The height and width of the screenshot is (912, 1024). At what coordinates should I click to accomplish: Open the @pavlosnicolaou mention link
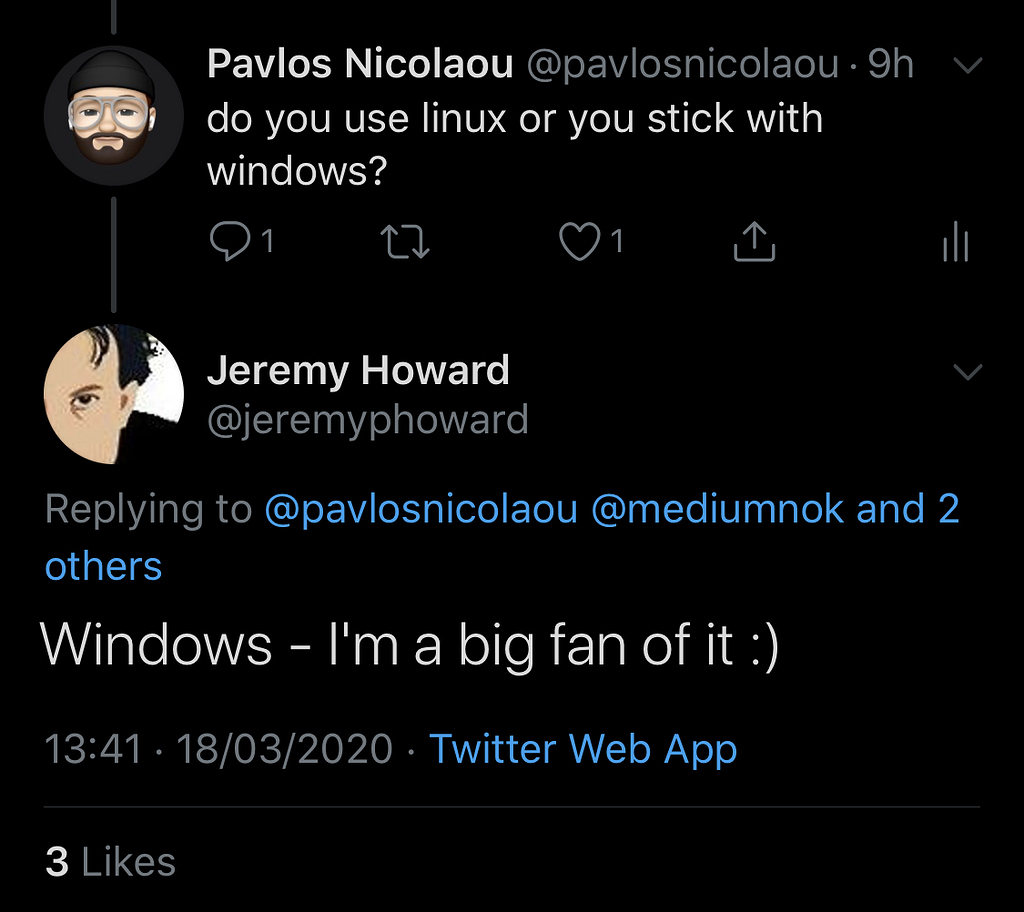[421, 509]
